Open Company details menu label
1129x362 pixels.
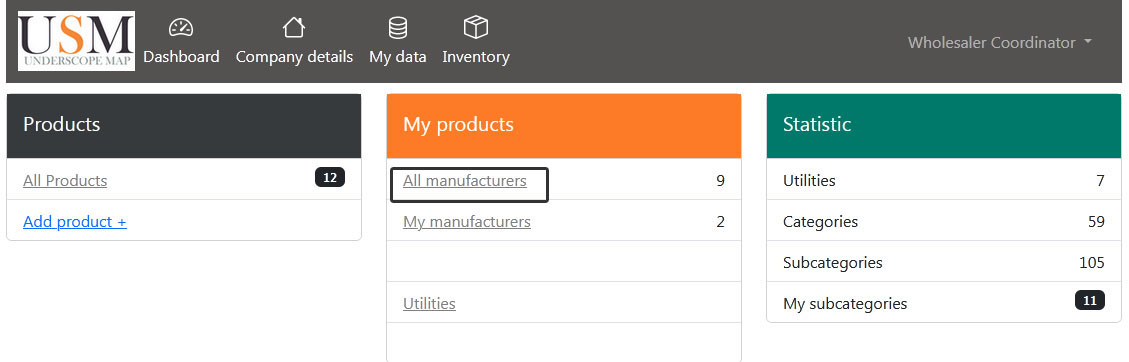coord(294,56)
